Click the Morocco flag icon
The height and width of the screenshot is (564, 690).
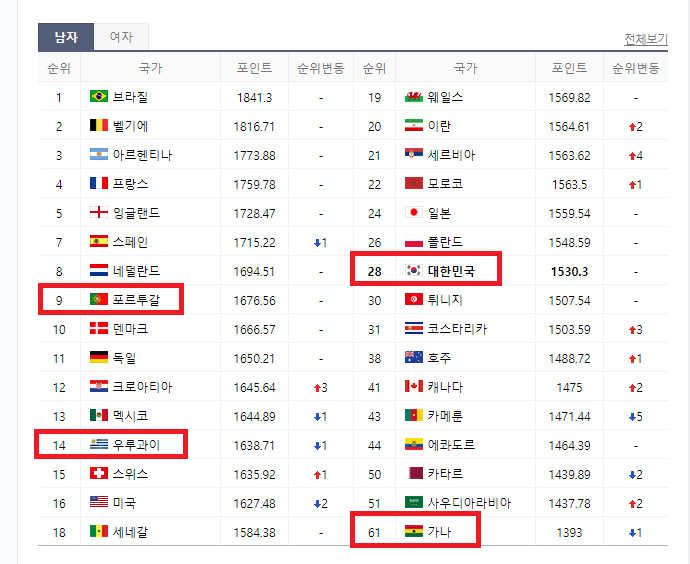click(x=414, y=183)
